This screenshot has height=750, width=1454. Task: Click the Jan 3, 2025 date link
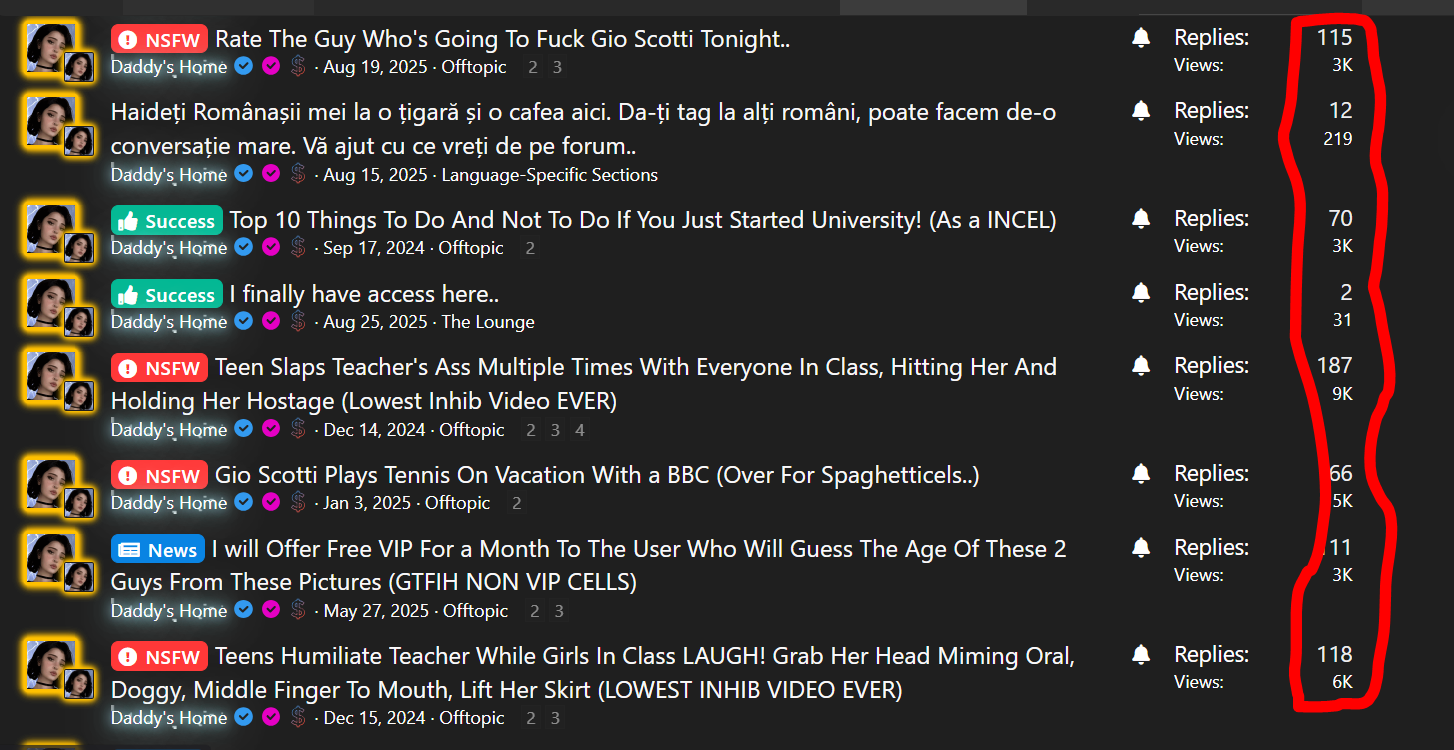(367, 503)
